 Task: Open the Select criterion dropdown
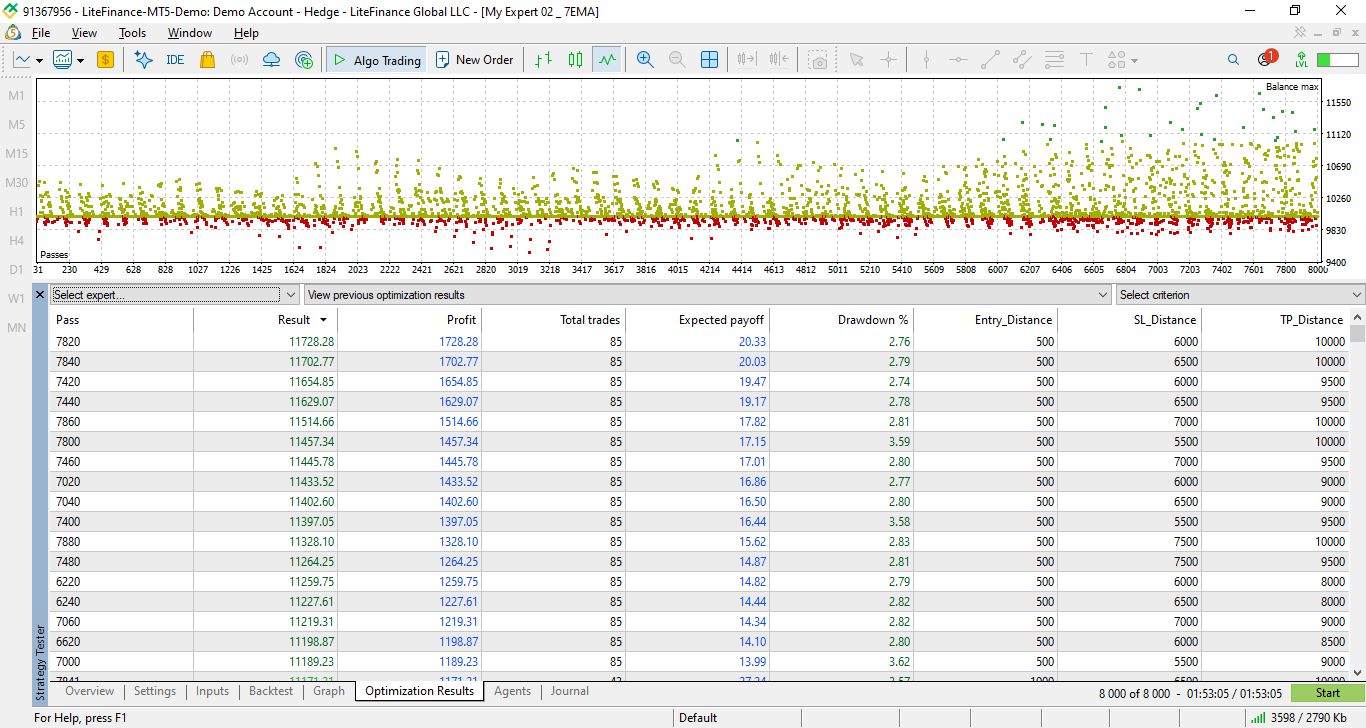[1240, 295]
